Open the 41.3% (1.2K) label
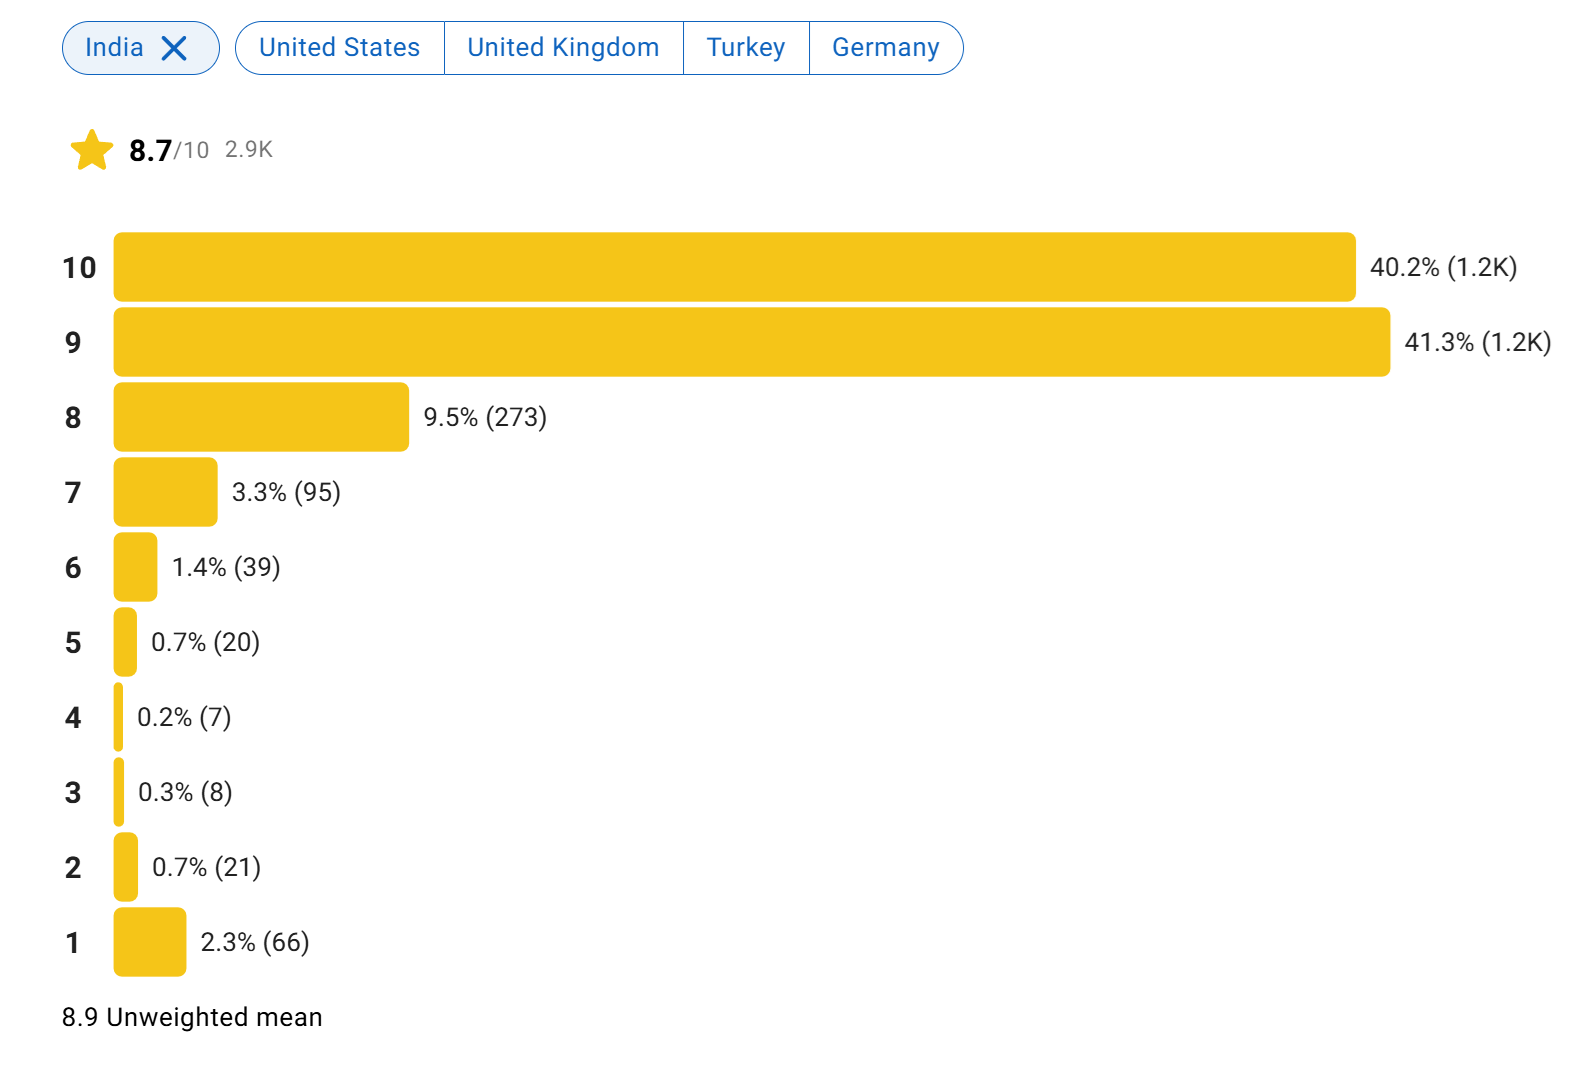Screen dimensions: 1588x1075 pyautogui.click(x=1477, y=342)
